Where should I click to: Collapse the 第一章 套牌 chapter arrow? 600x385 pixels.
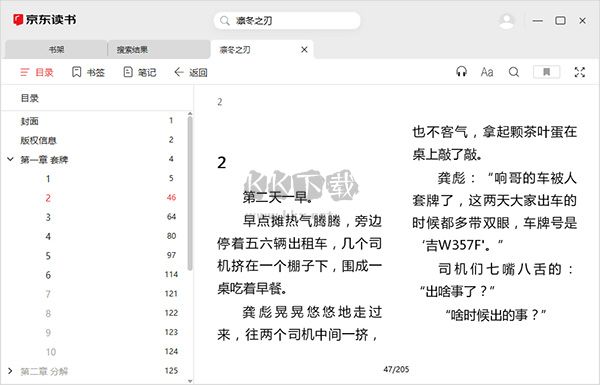[x=11, y=159]
